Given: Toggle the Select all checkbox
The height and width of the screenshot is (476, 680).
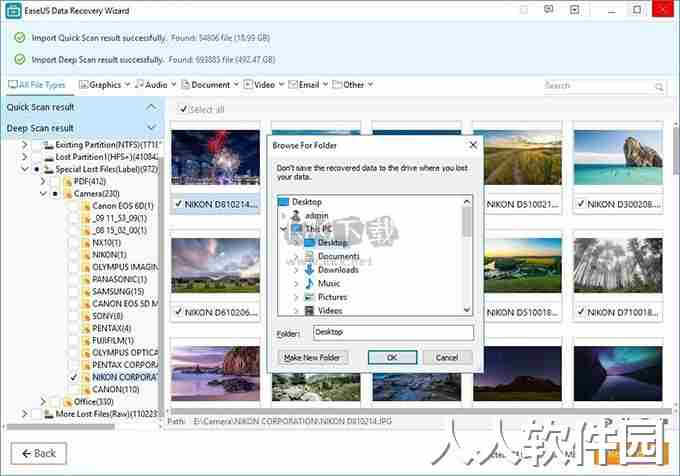Looking at the screenshot, I should click(183, 109).
